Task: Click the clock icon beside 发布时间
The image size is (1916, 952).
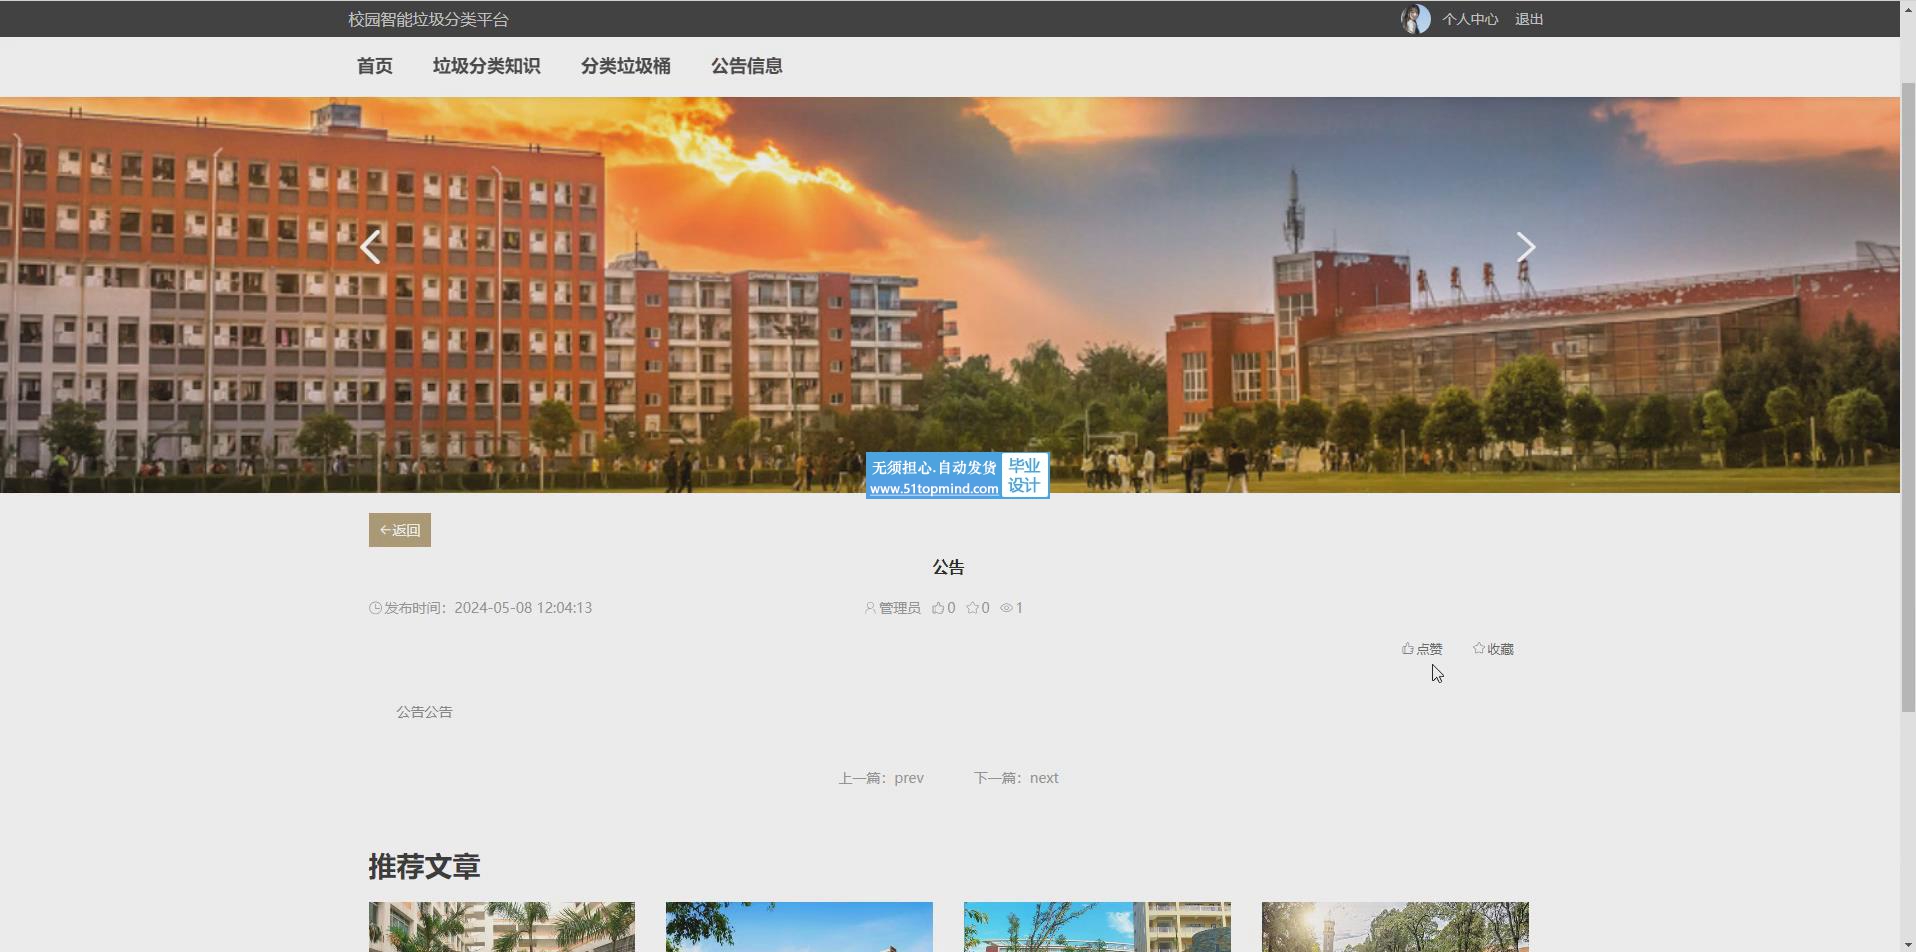Action: pyautogui.click(x=375, y=608)
